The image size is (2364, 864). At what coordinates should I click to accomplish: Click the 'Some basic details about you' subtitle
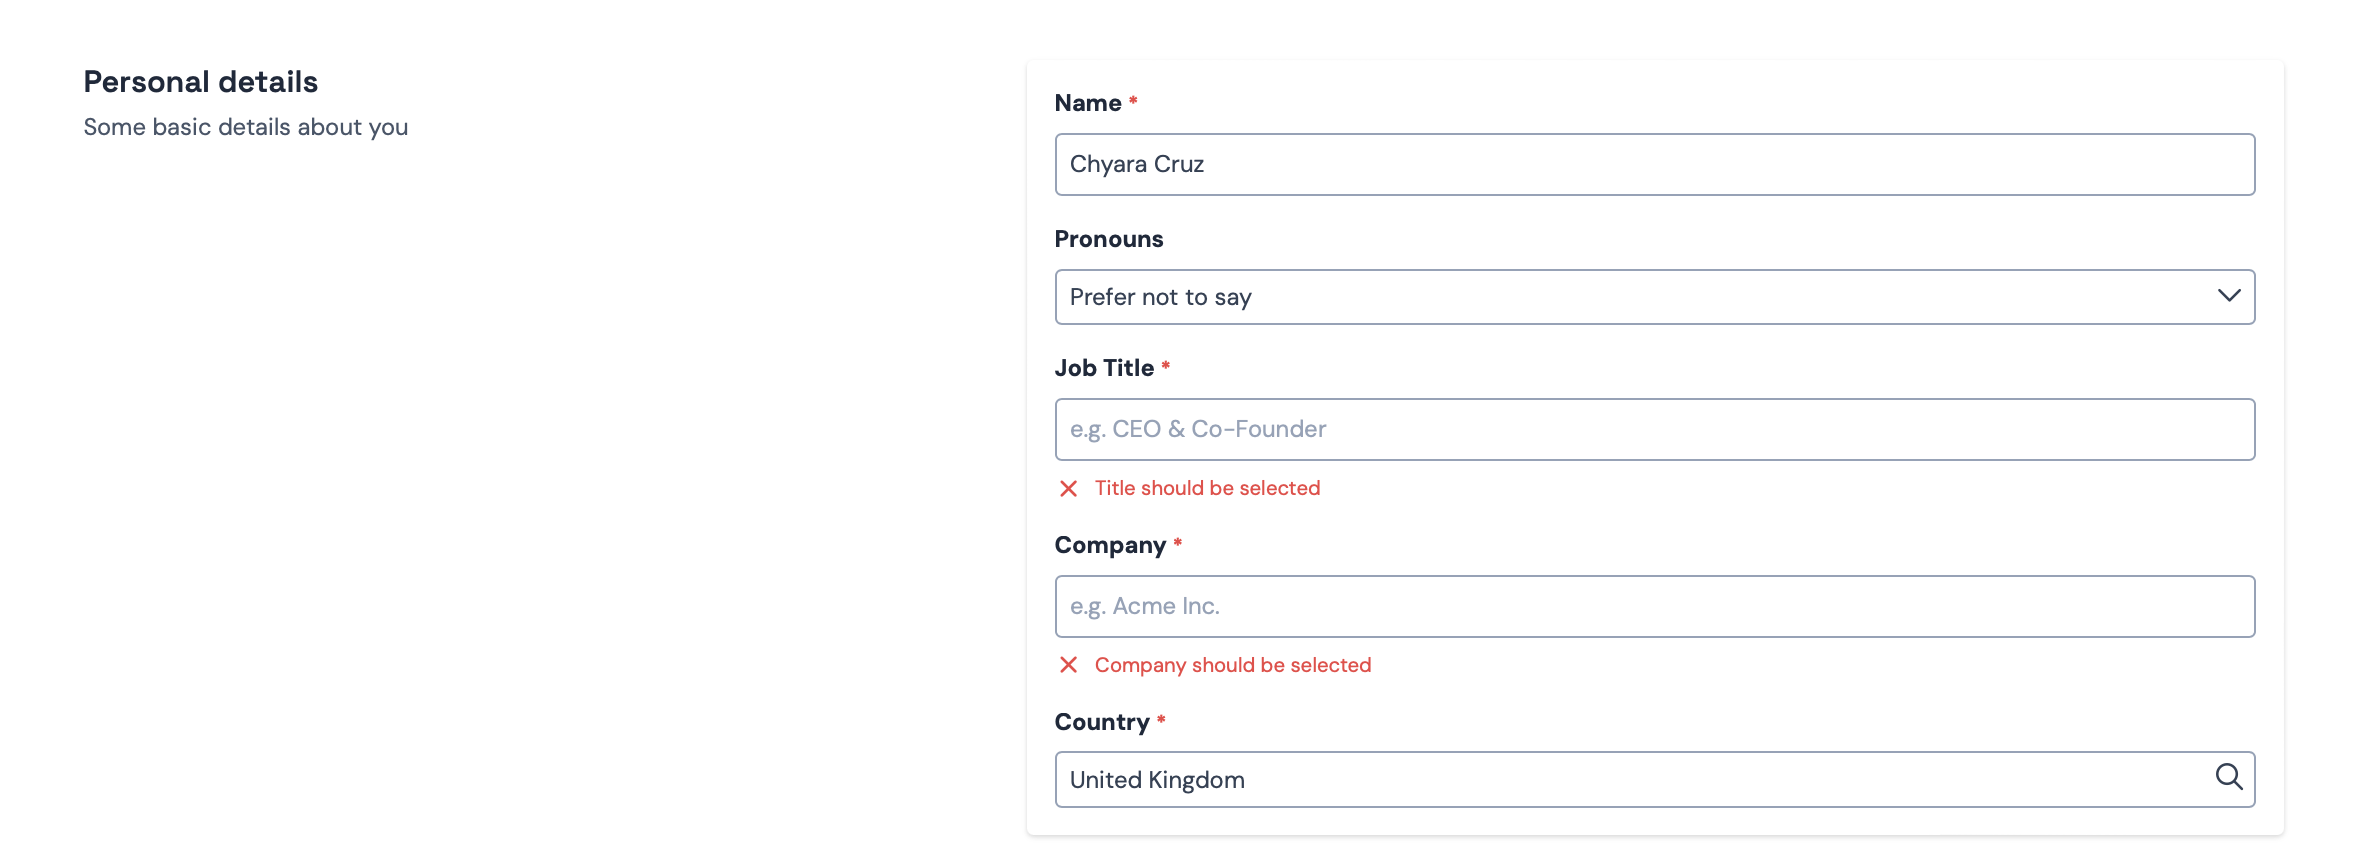click(246, 127)
